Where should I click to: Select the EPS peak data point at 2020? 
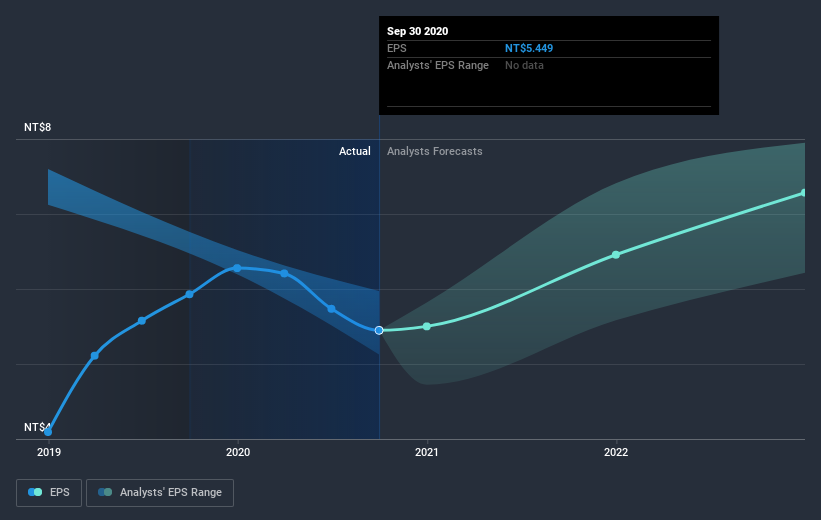237,268
